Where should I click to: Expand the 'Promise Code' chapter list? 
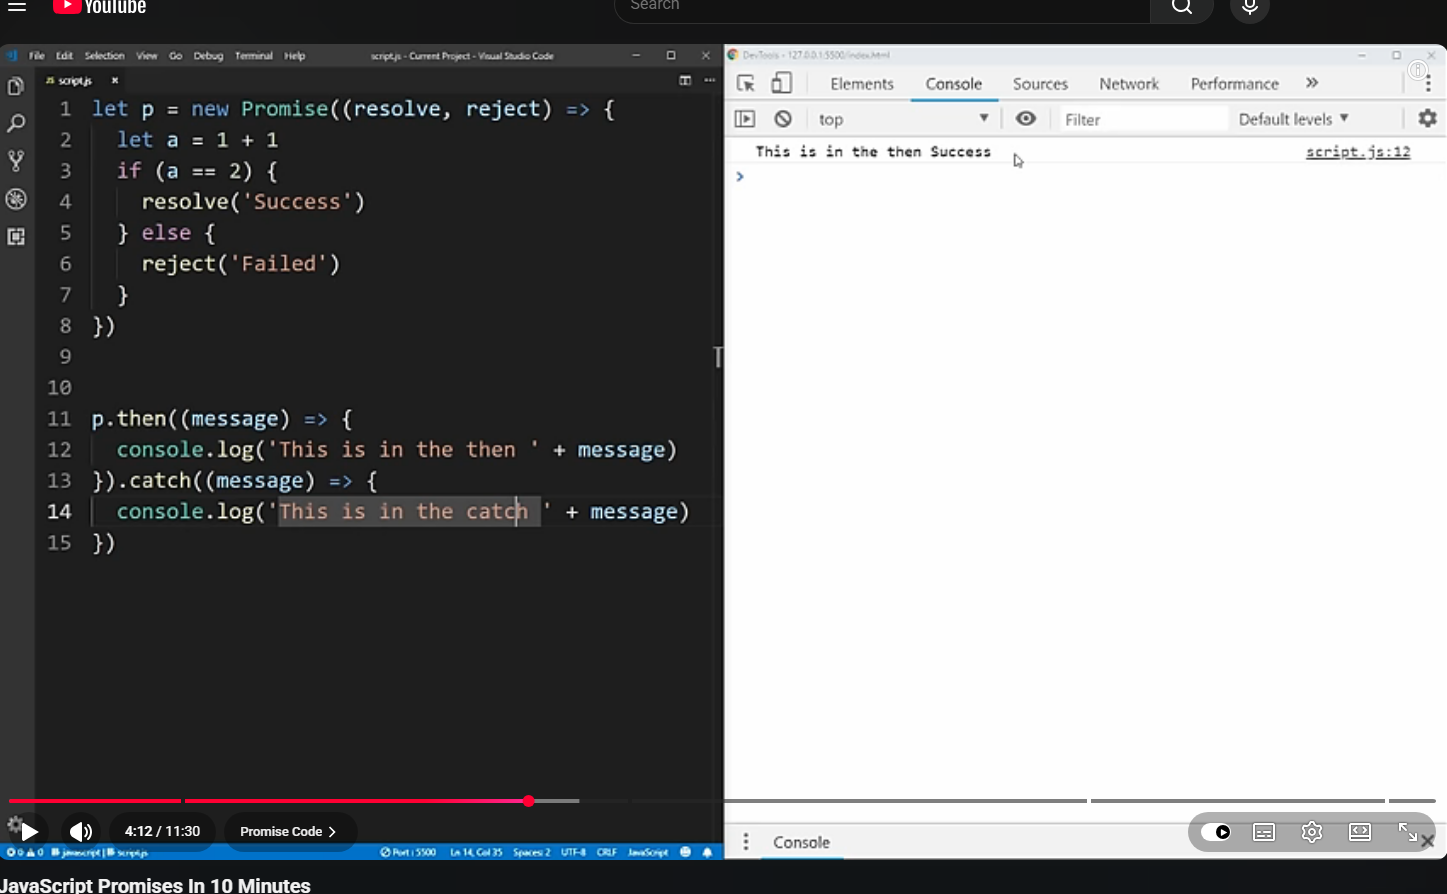[x=287, y=831]
